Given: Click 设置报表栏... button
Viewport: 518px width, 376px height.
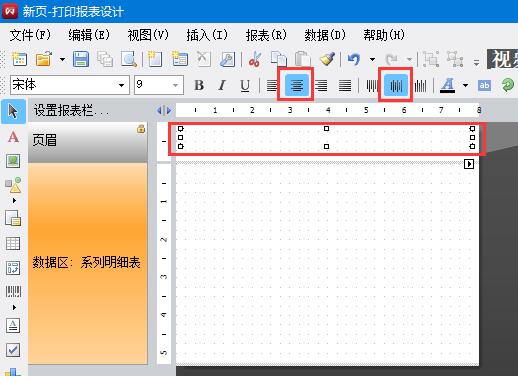Looking at the screenshot, I should pyautogui.click(x=71, y=110).
